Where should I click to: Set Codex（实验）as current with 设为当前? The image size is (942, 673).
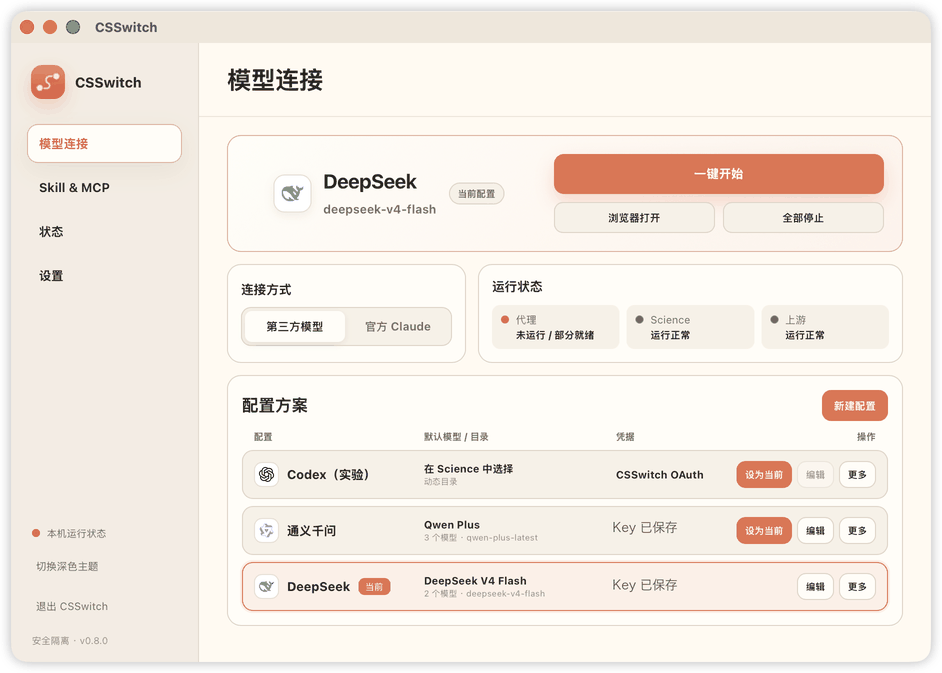(x=764, y=475)
